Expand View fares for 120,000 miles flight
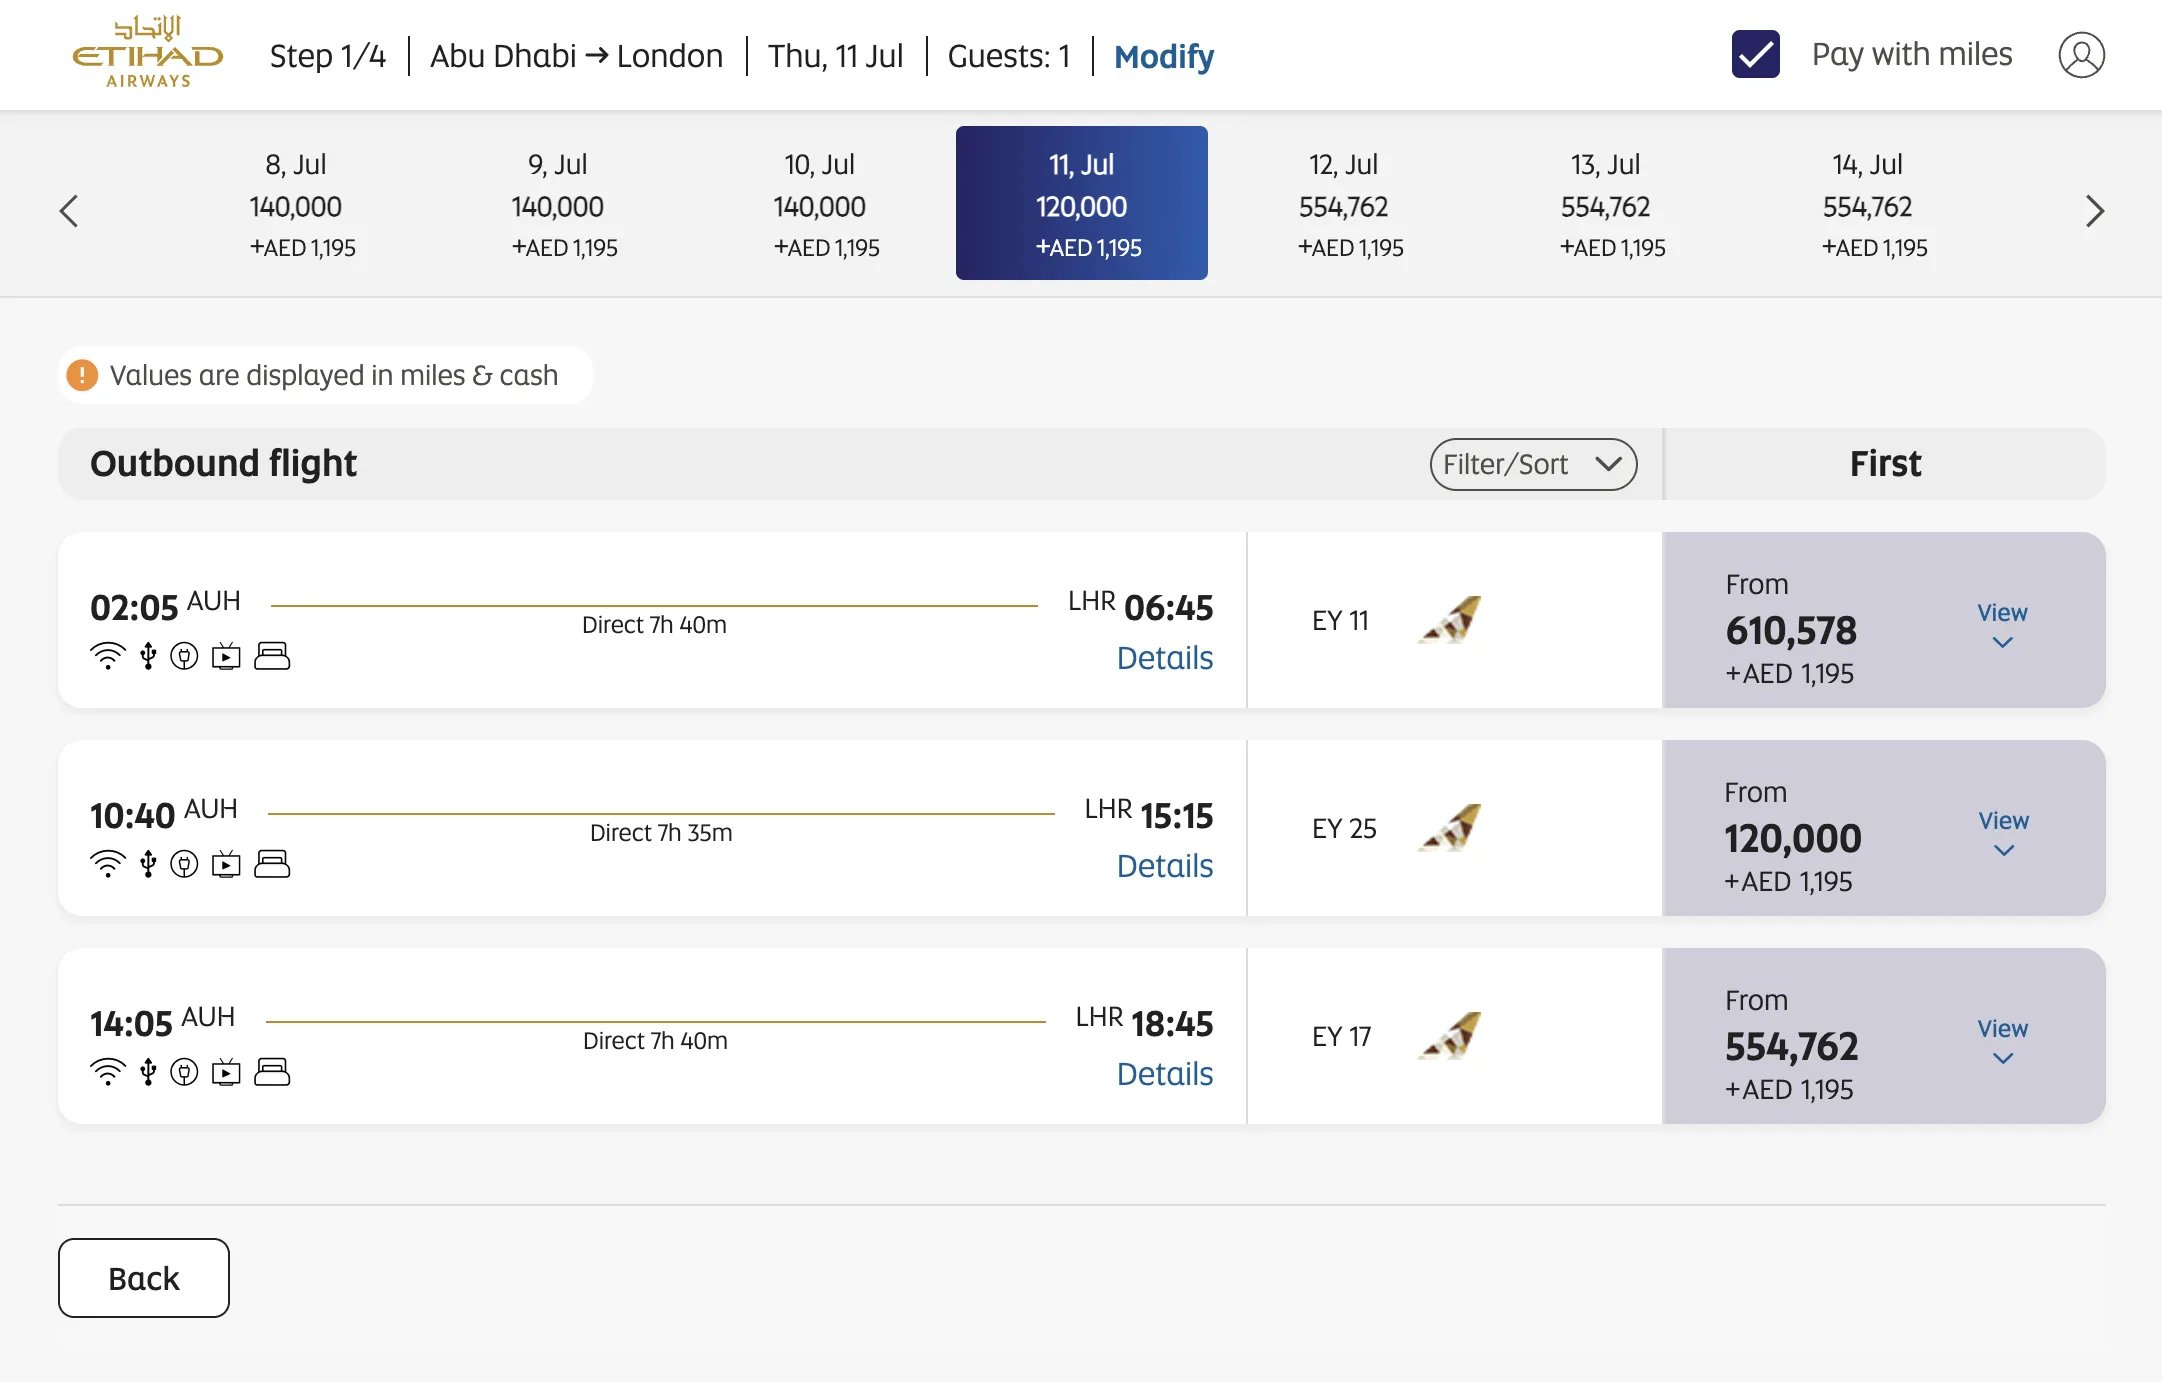Viewport: 2162px width, 1382px height. coord(2003,833)
